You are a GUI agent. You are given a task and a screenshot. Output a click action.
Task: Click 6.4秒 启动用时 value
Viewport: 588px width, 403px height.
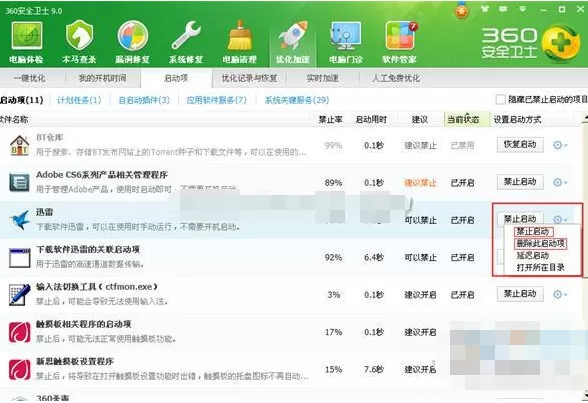click(x=374, y=258)
